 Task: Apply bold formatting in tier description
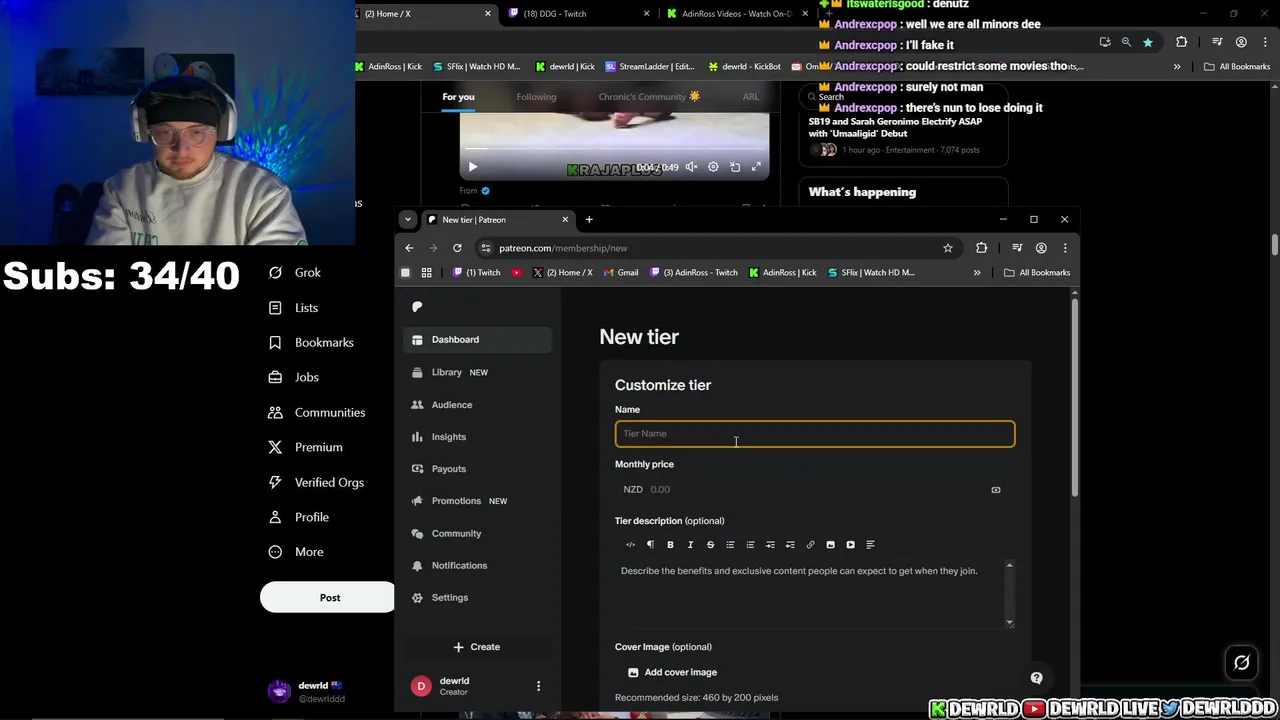(x=670, y=545)
